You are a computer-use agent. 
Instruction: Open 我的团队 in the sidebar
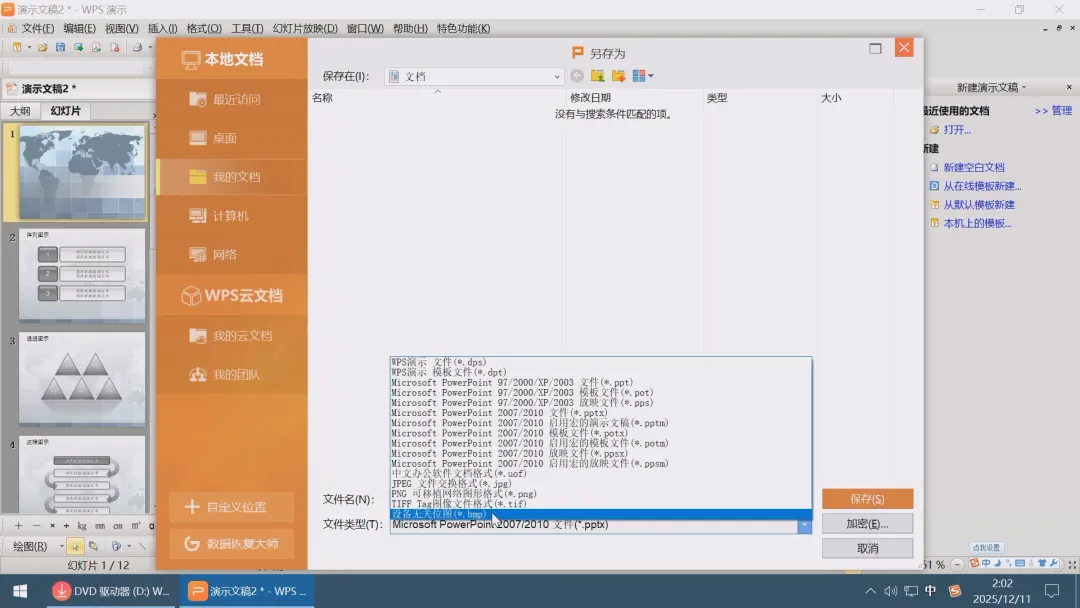231,375
